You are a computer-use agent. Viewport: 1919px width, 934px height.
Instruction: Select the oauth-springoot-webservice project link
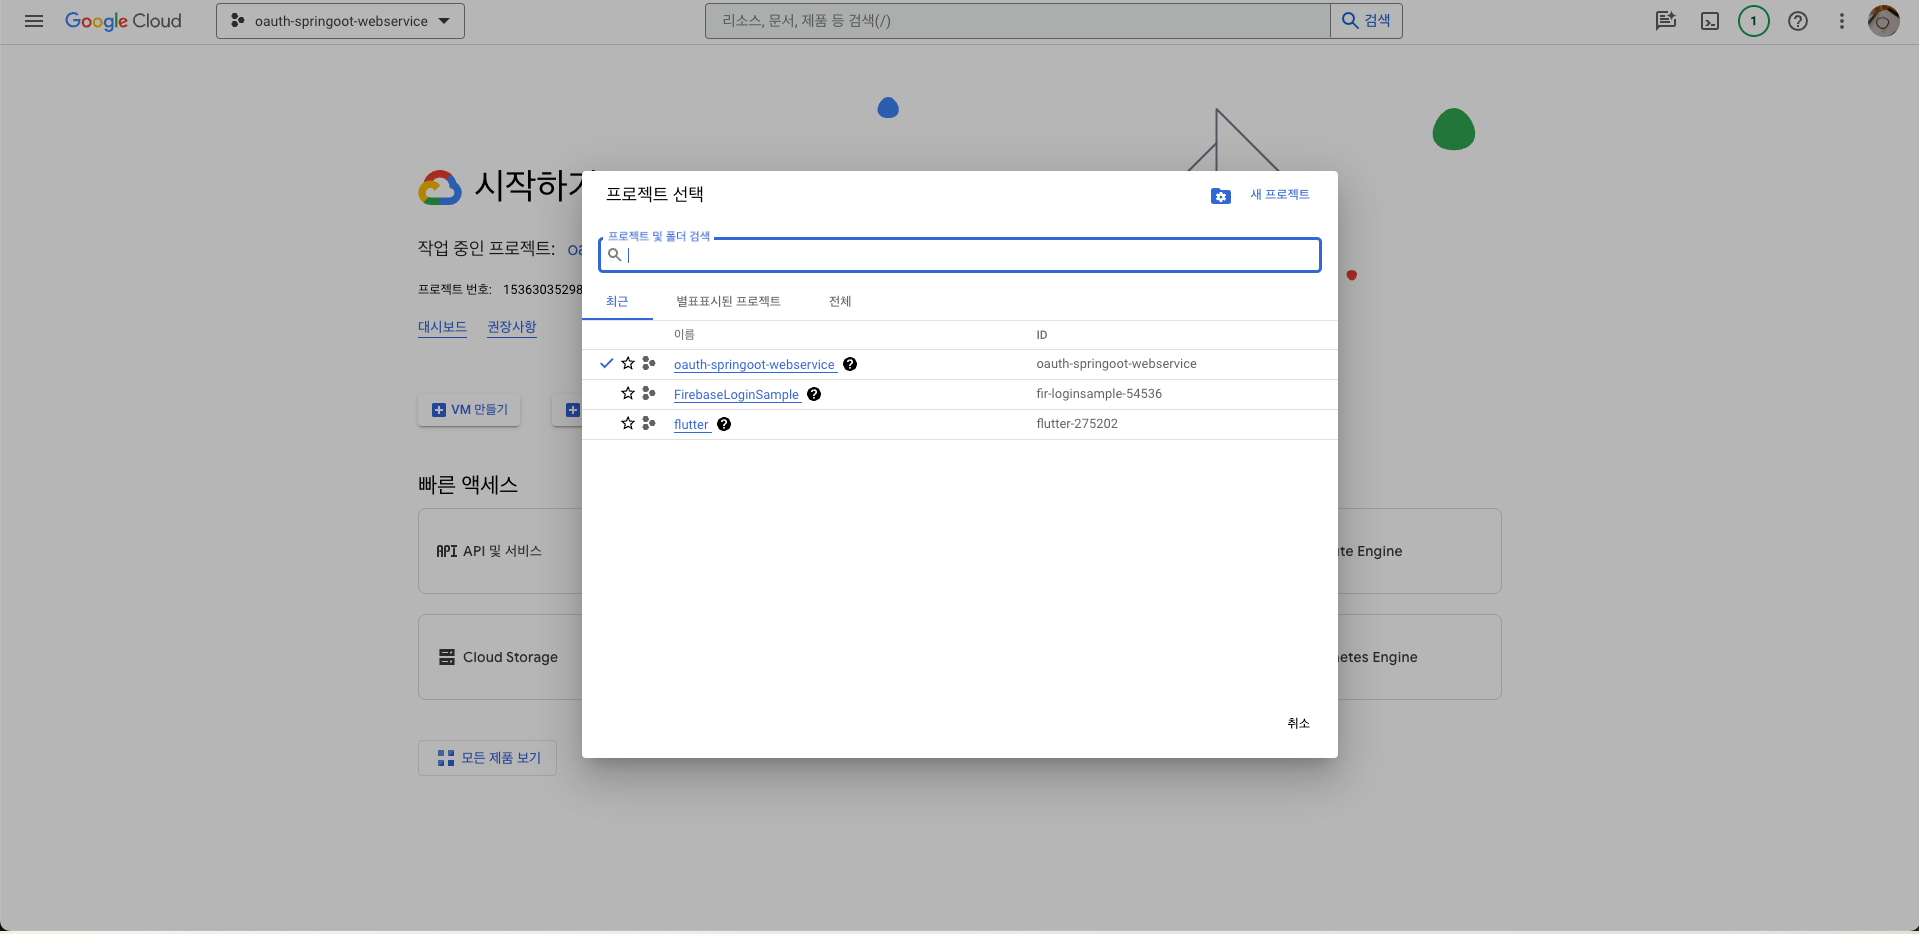pos(754,365)
